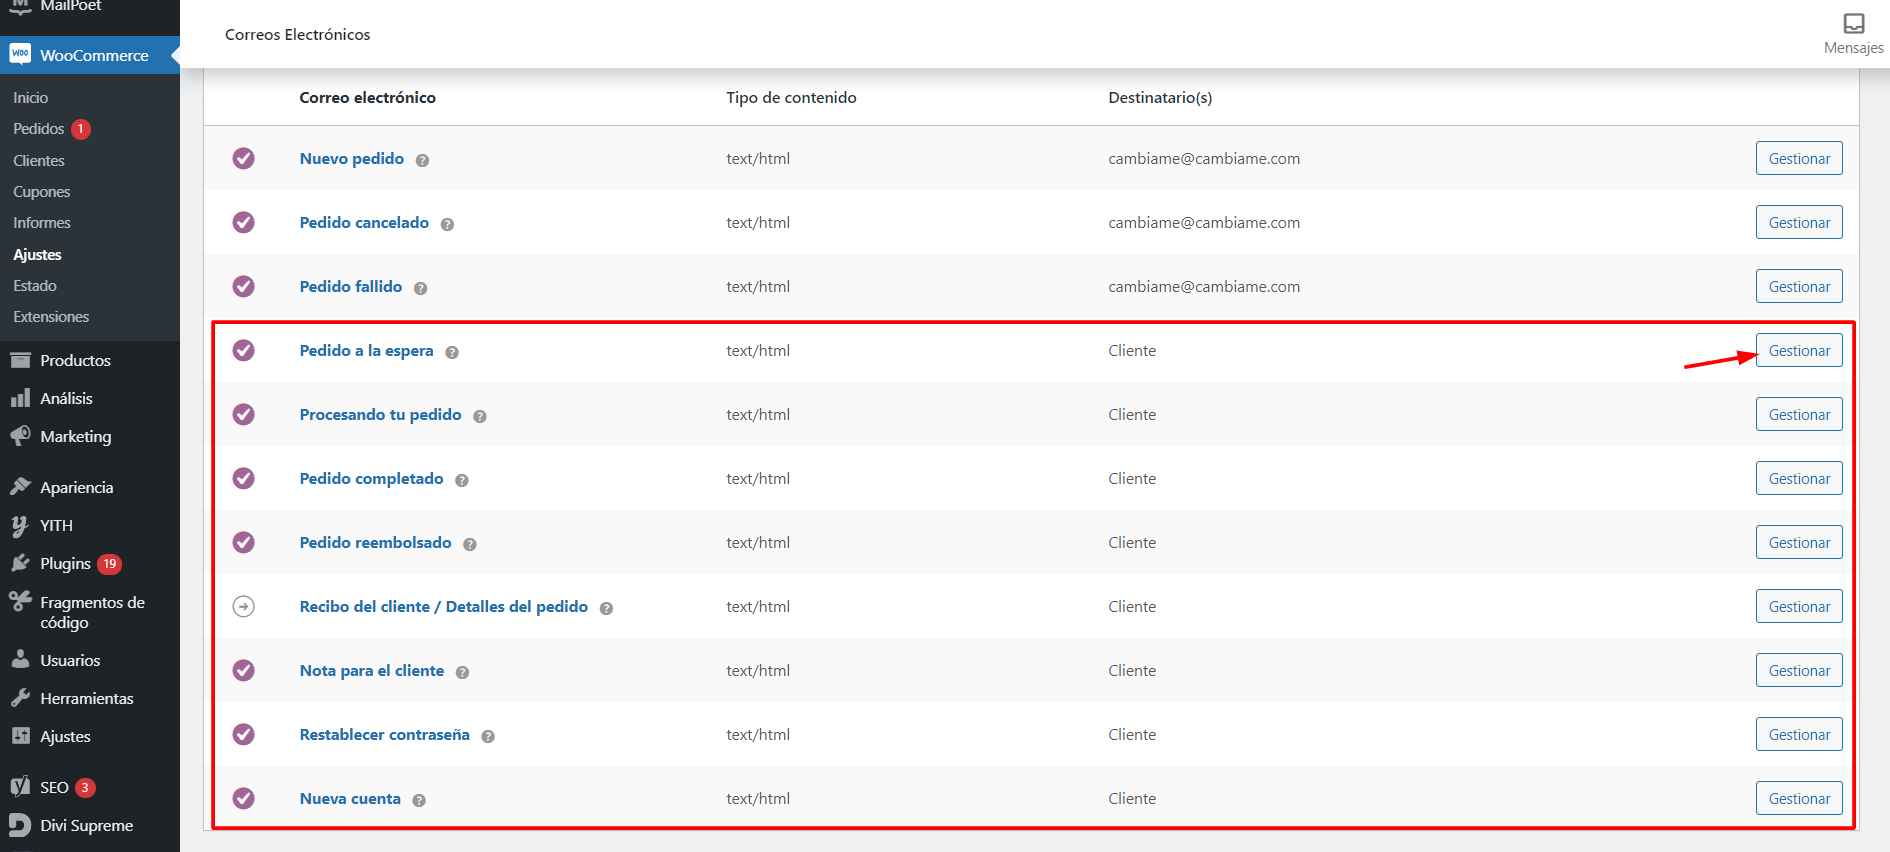Open Informes in WooCommerce submenu

tap(41, 222)
